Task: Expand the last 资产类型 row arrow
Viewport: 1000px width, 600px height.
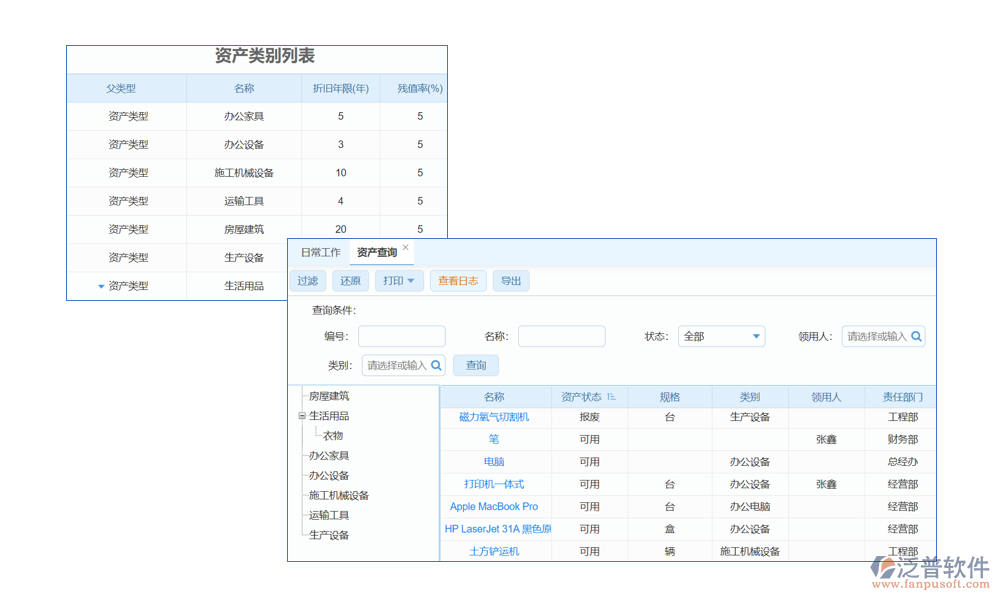Action: click(x=101, y=286)
